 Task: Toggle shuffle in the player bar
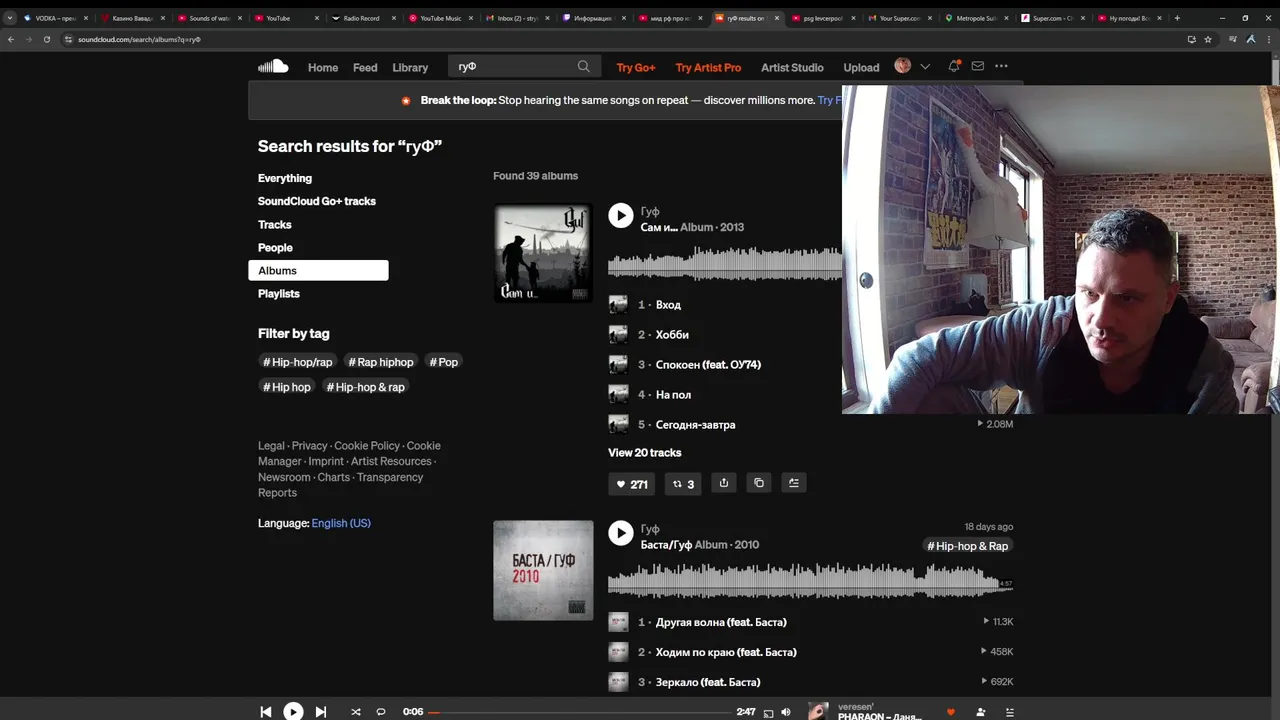coord(356,712)
